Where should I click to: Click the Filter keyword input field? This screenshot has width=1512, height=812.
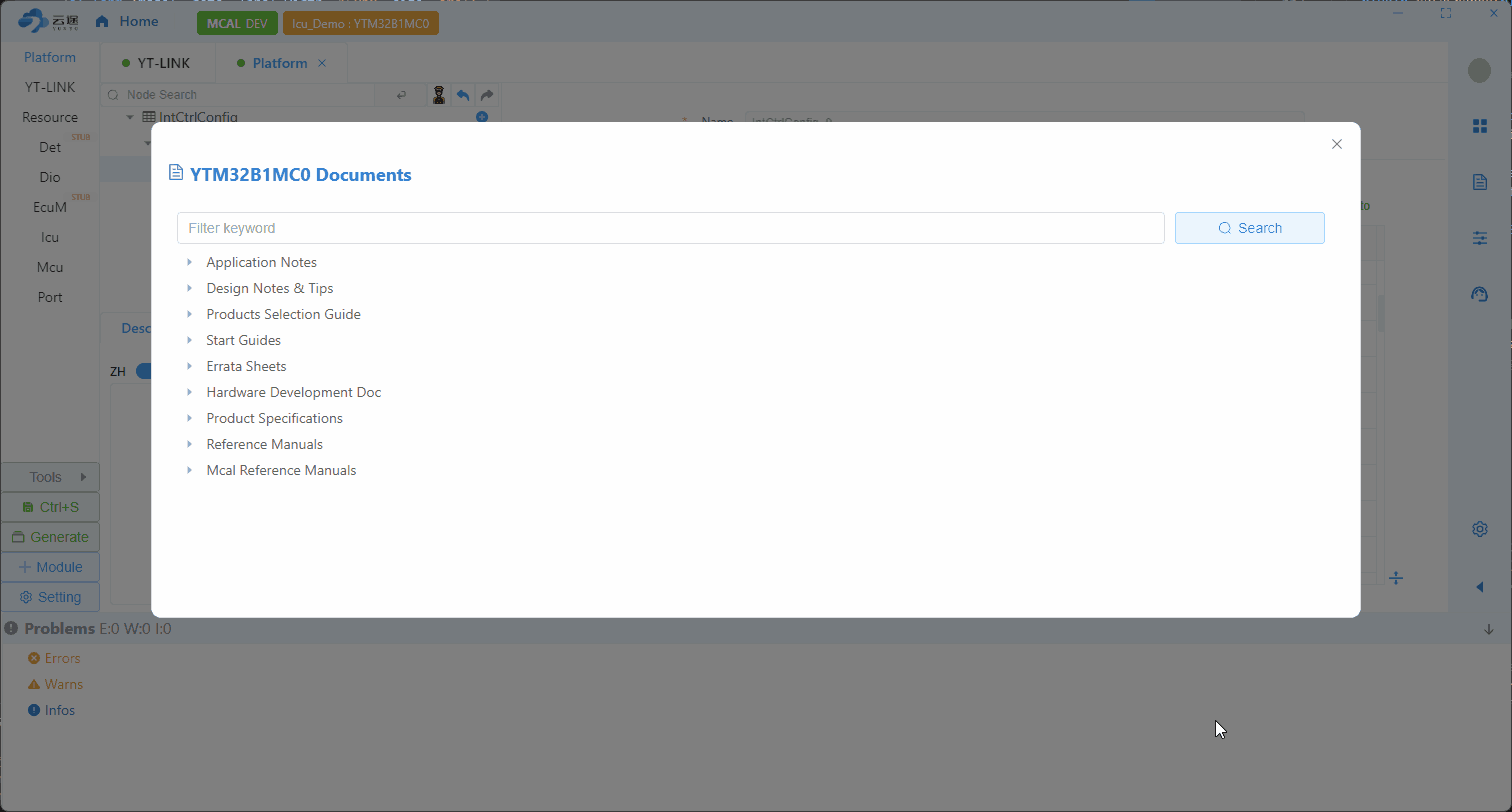click(x=670, y=228)
